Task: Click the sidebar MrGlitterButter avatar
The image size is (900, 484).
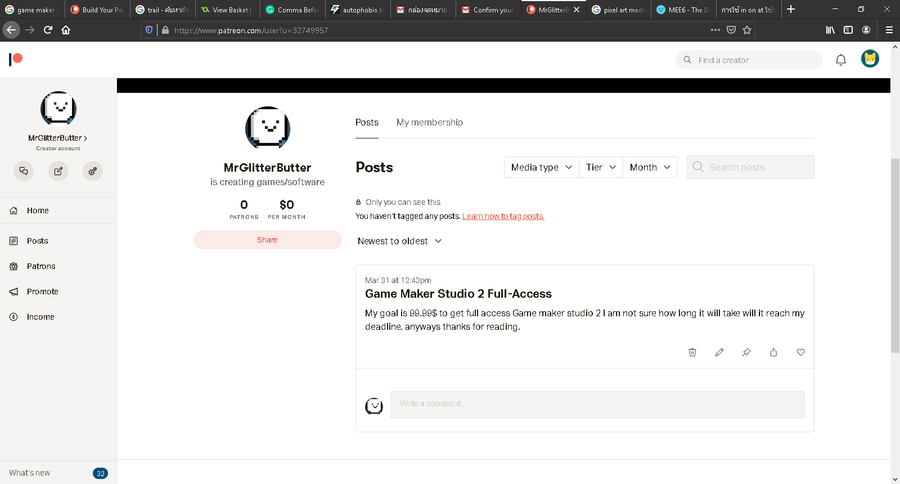Action: tap(58, 109)
